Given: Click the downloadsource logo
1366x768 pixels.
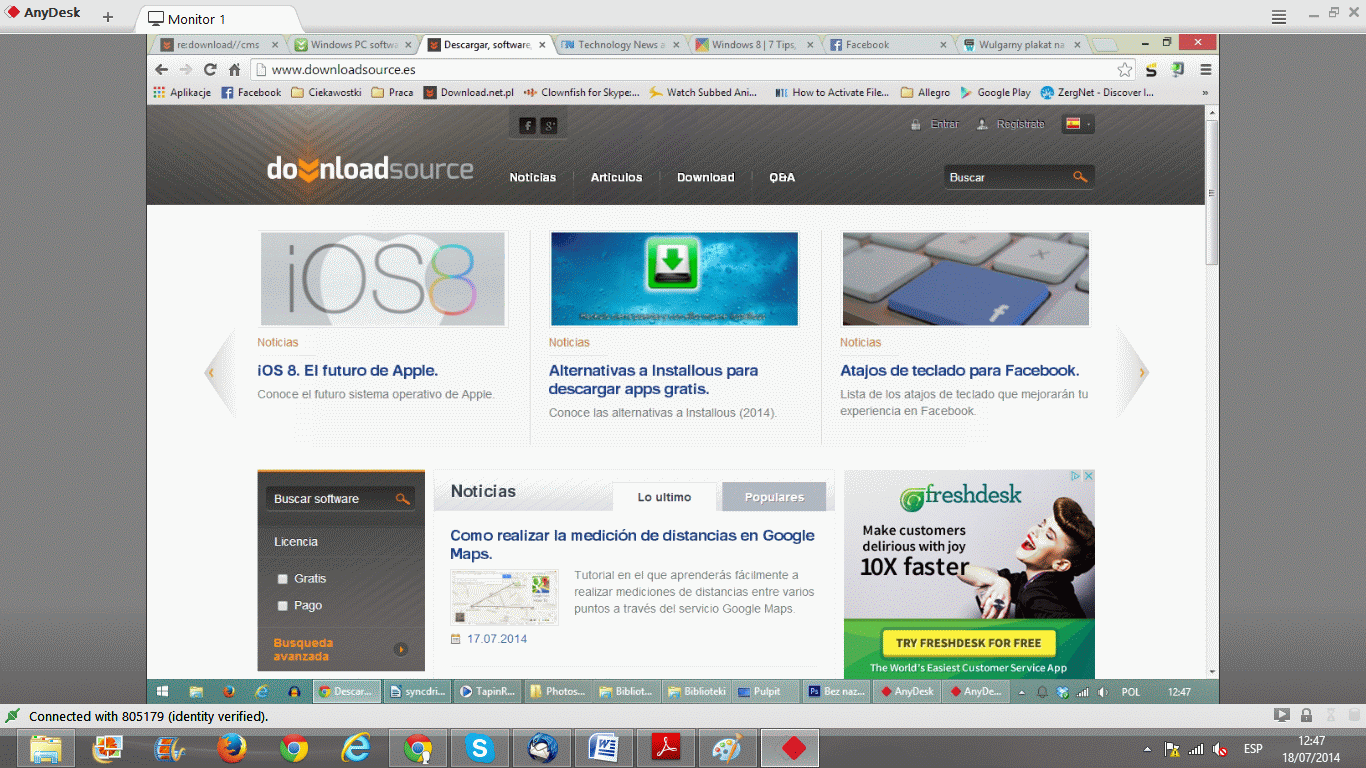Looking at the screenshot, I should 370,168.
